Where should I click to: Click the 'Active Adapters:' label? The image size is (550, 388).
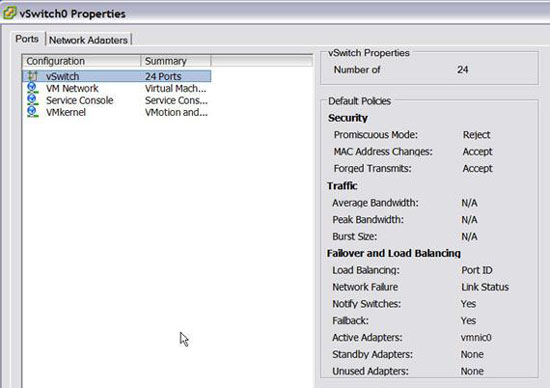pos(367,337)
